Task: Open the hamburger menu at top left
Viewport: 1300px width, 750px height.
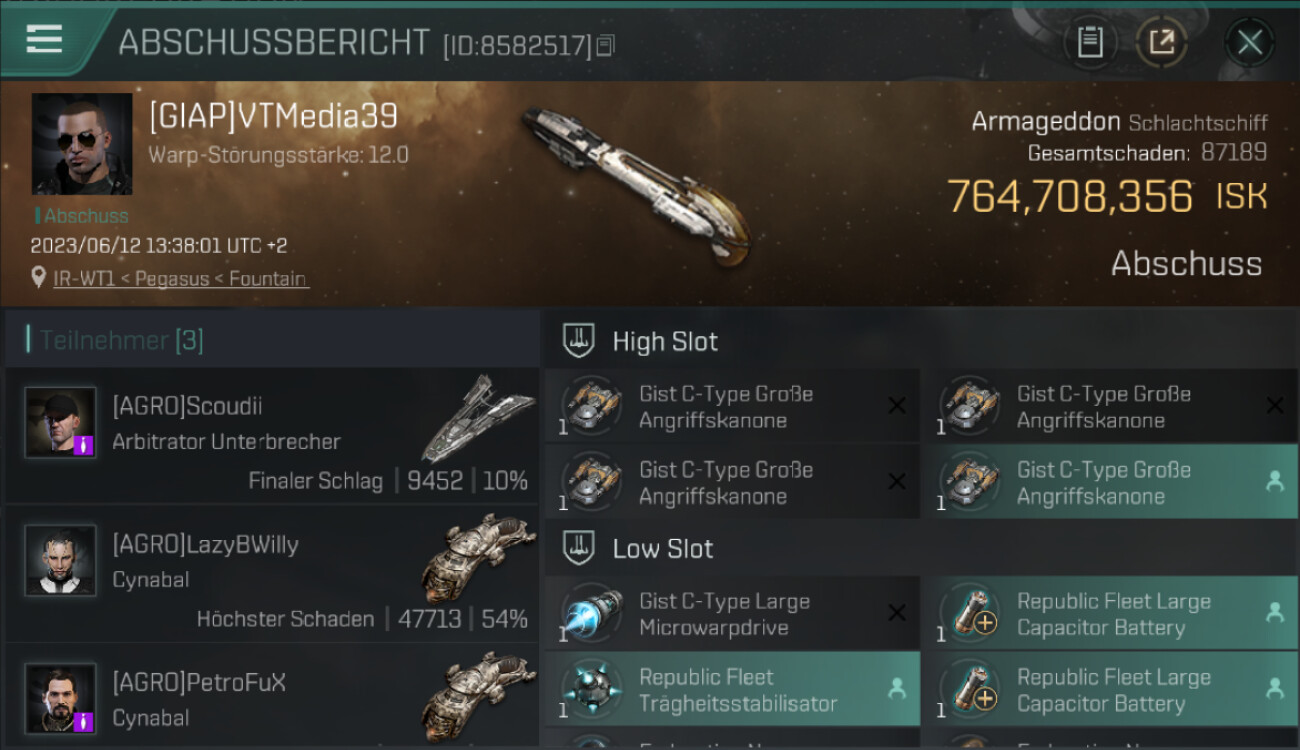Action: pos(44,40)
